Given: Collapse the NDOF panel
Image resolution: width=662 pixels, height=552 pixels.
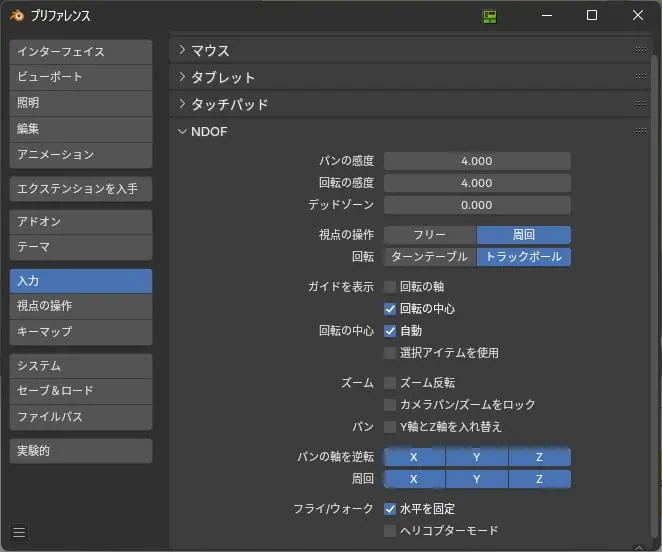Looking at the screenshot, I should pos(182,131).
